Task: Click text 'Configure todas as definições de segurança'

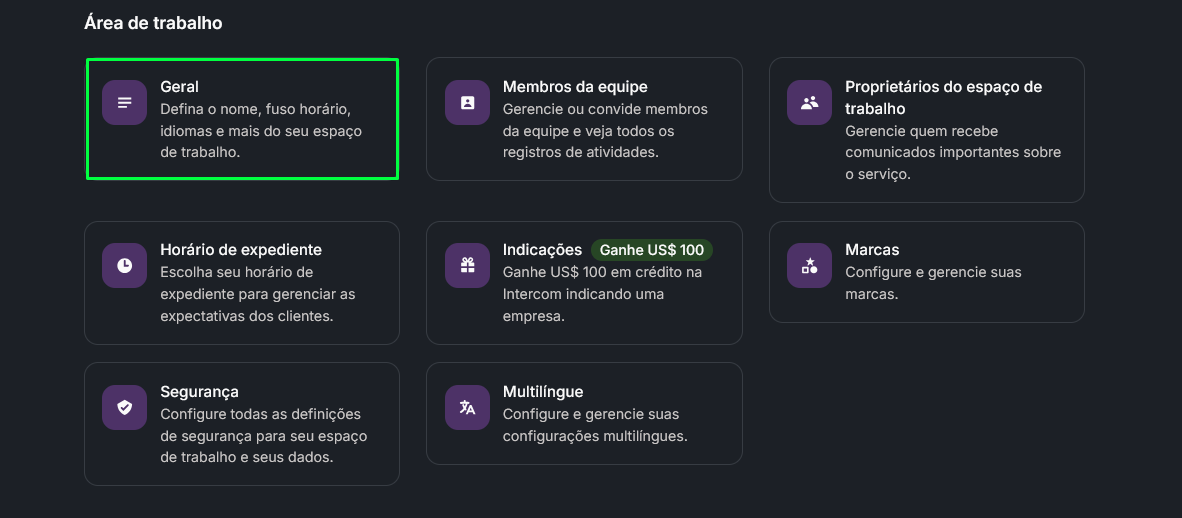Action: [x=261, y=425]
